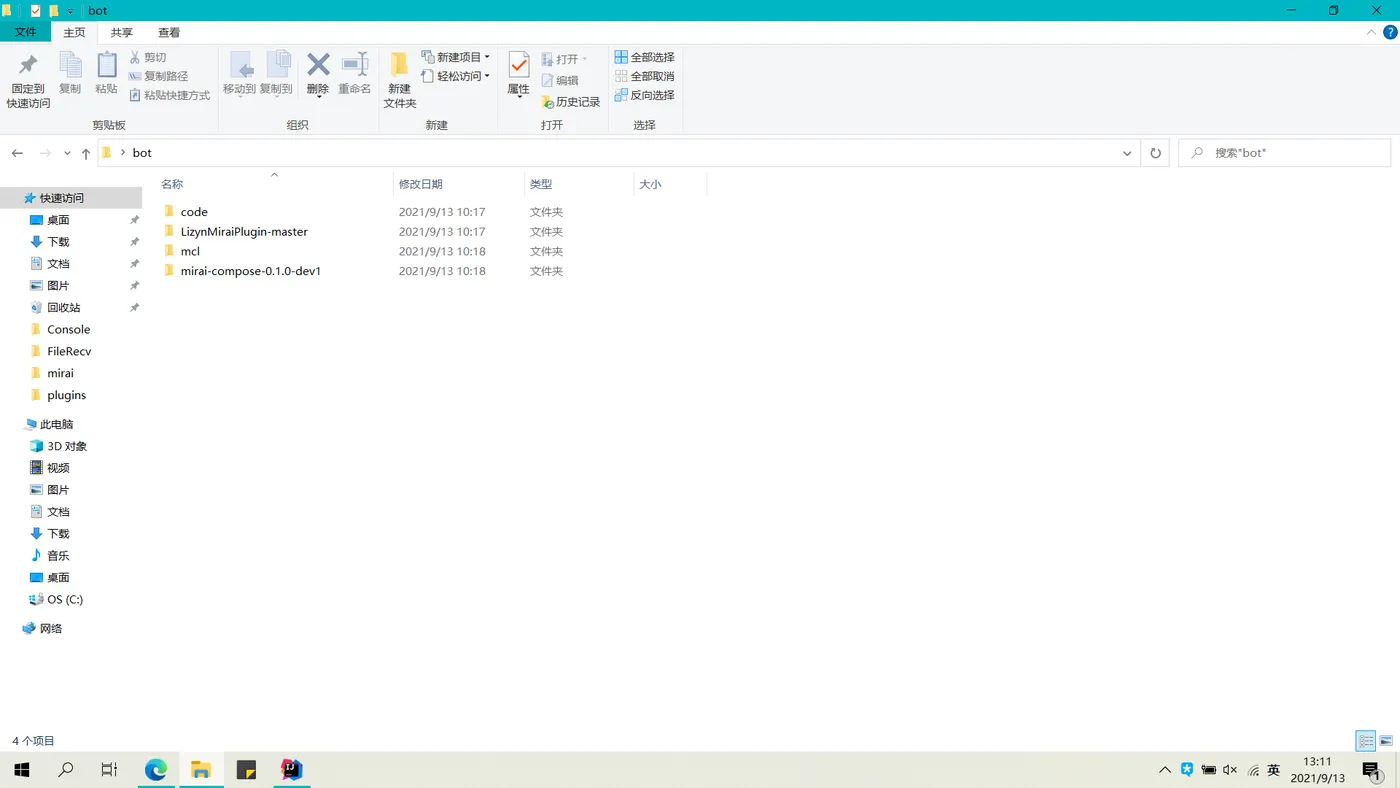Click 新建文件夹 new folder icon
The width and height of the screenshot is (1400, 788).
(x=399, y=65)
